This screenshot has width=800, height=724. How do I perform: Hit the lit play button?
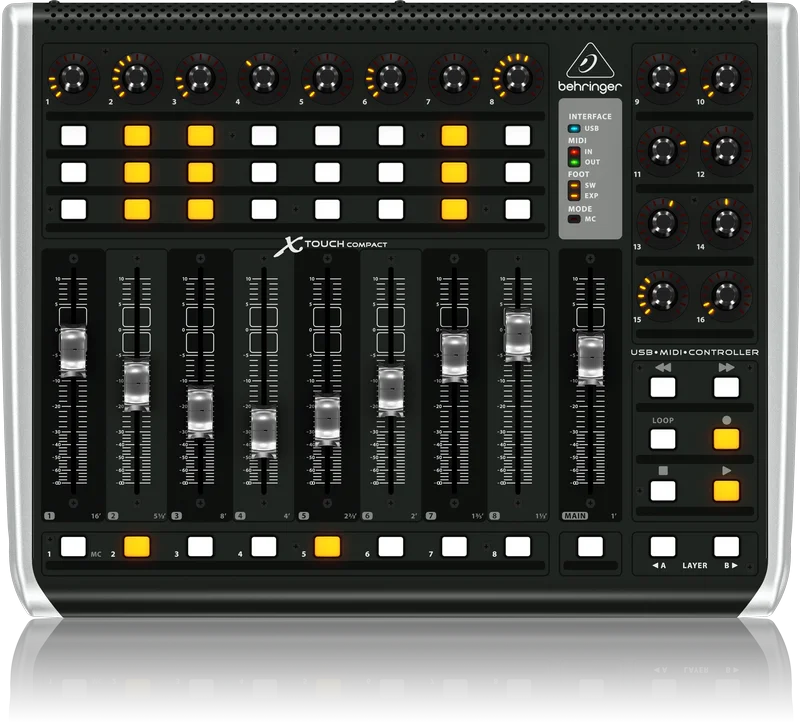726,491
